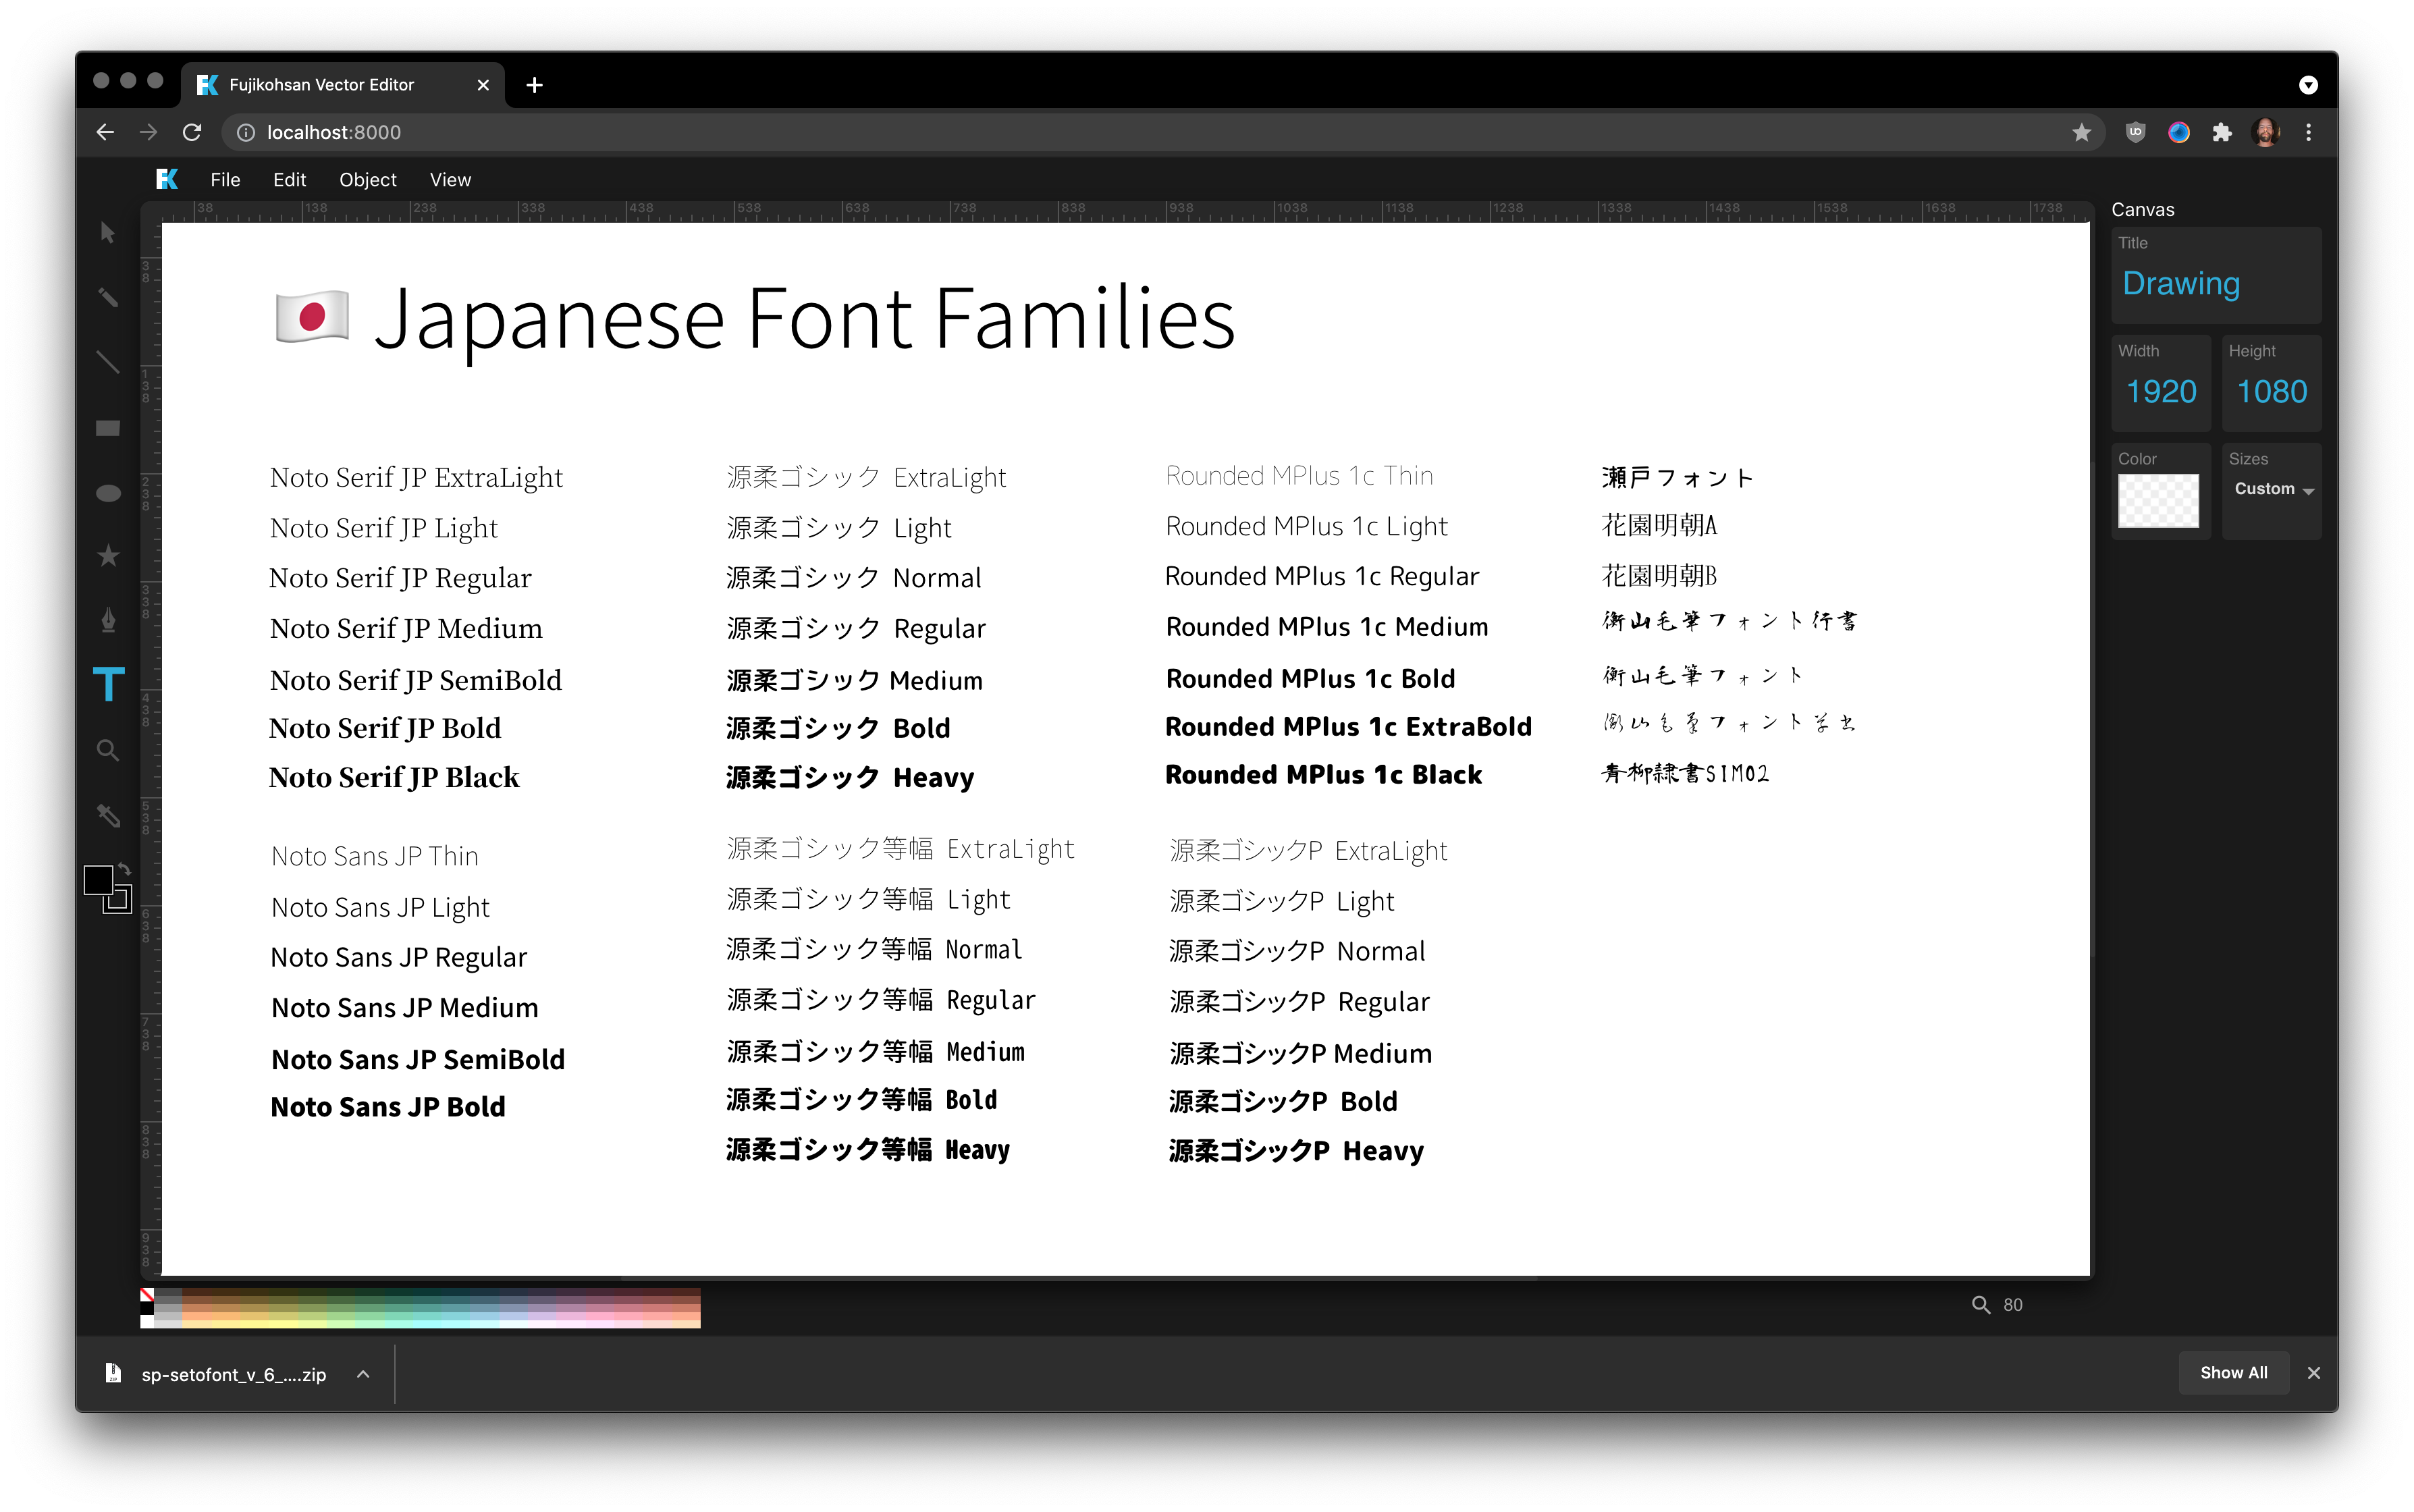Open the Chrome three-dot menu

[2308, 132]
